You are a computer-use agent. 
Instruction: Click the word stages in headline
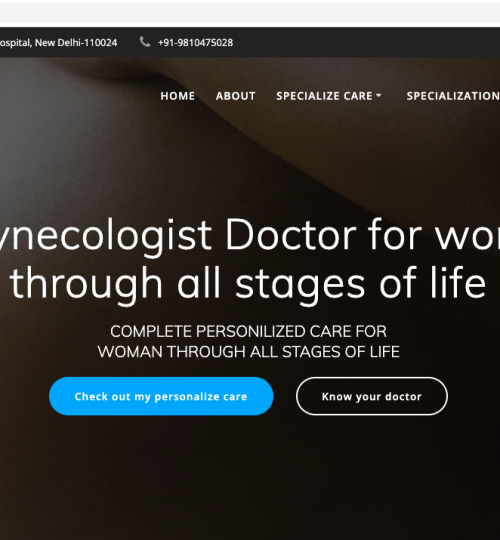click(300, 285)
